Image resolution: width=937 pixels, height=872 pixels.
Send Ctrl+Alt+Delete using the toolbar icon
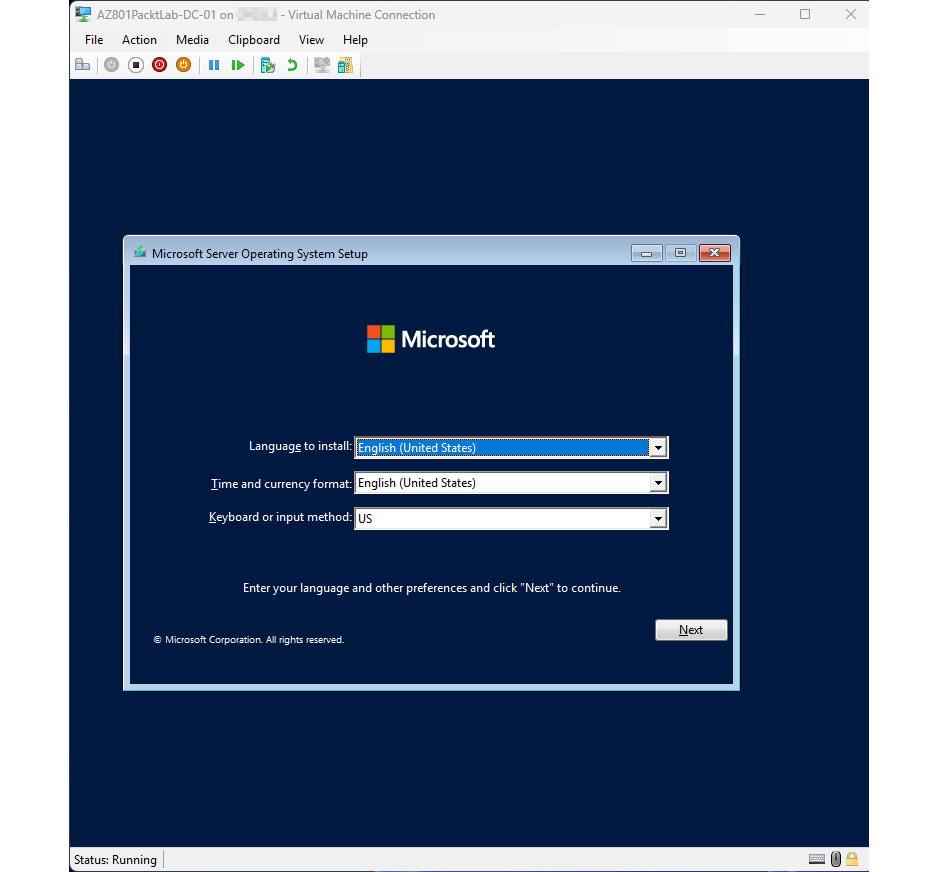pos(82,65)
